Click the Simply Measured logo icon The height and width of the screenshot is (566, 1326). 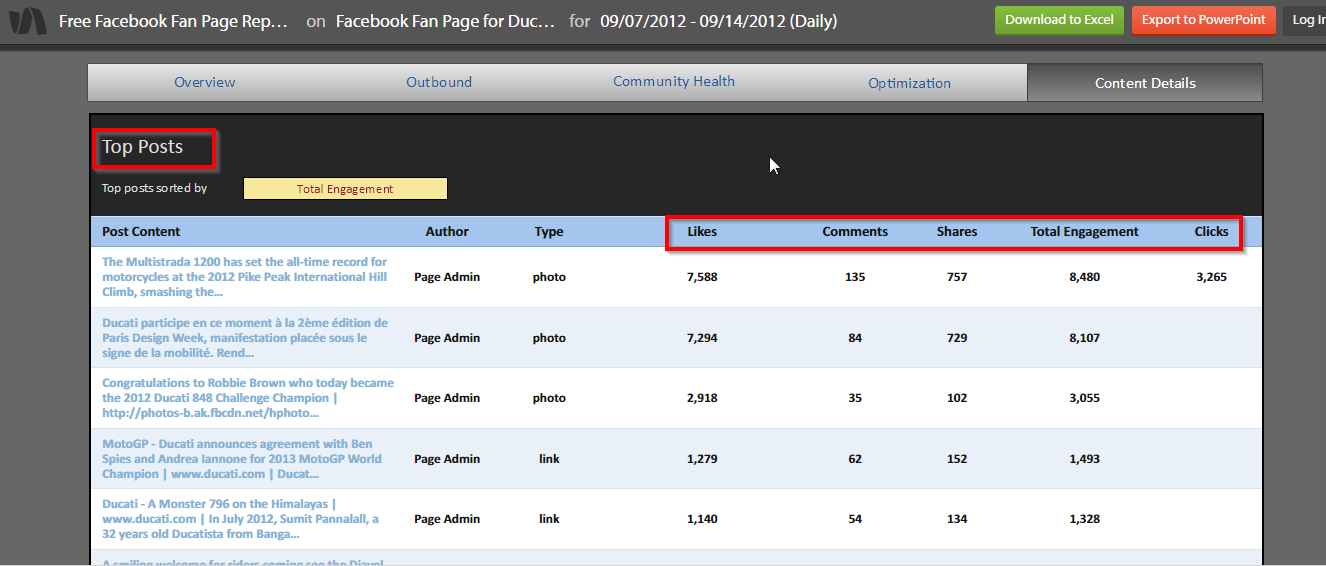coord(27,21)
